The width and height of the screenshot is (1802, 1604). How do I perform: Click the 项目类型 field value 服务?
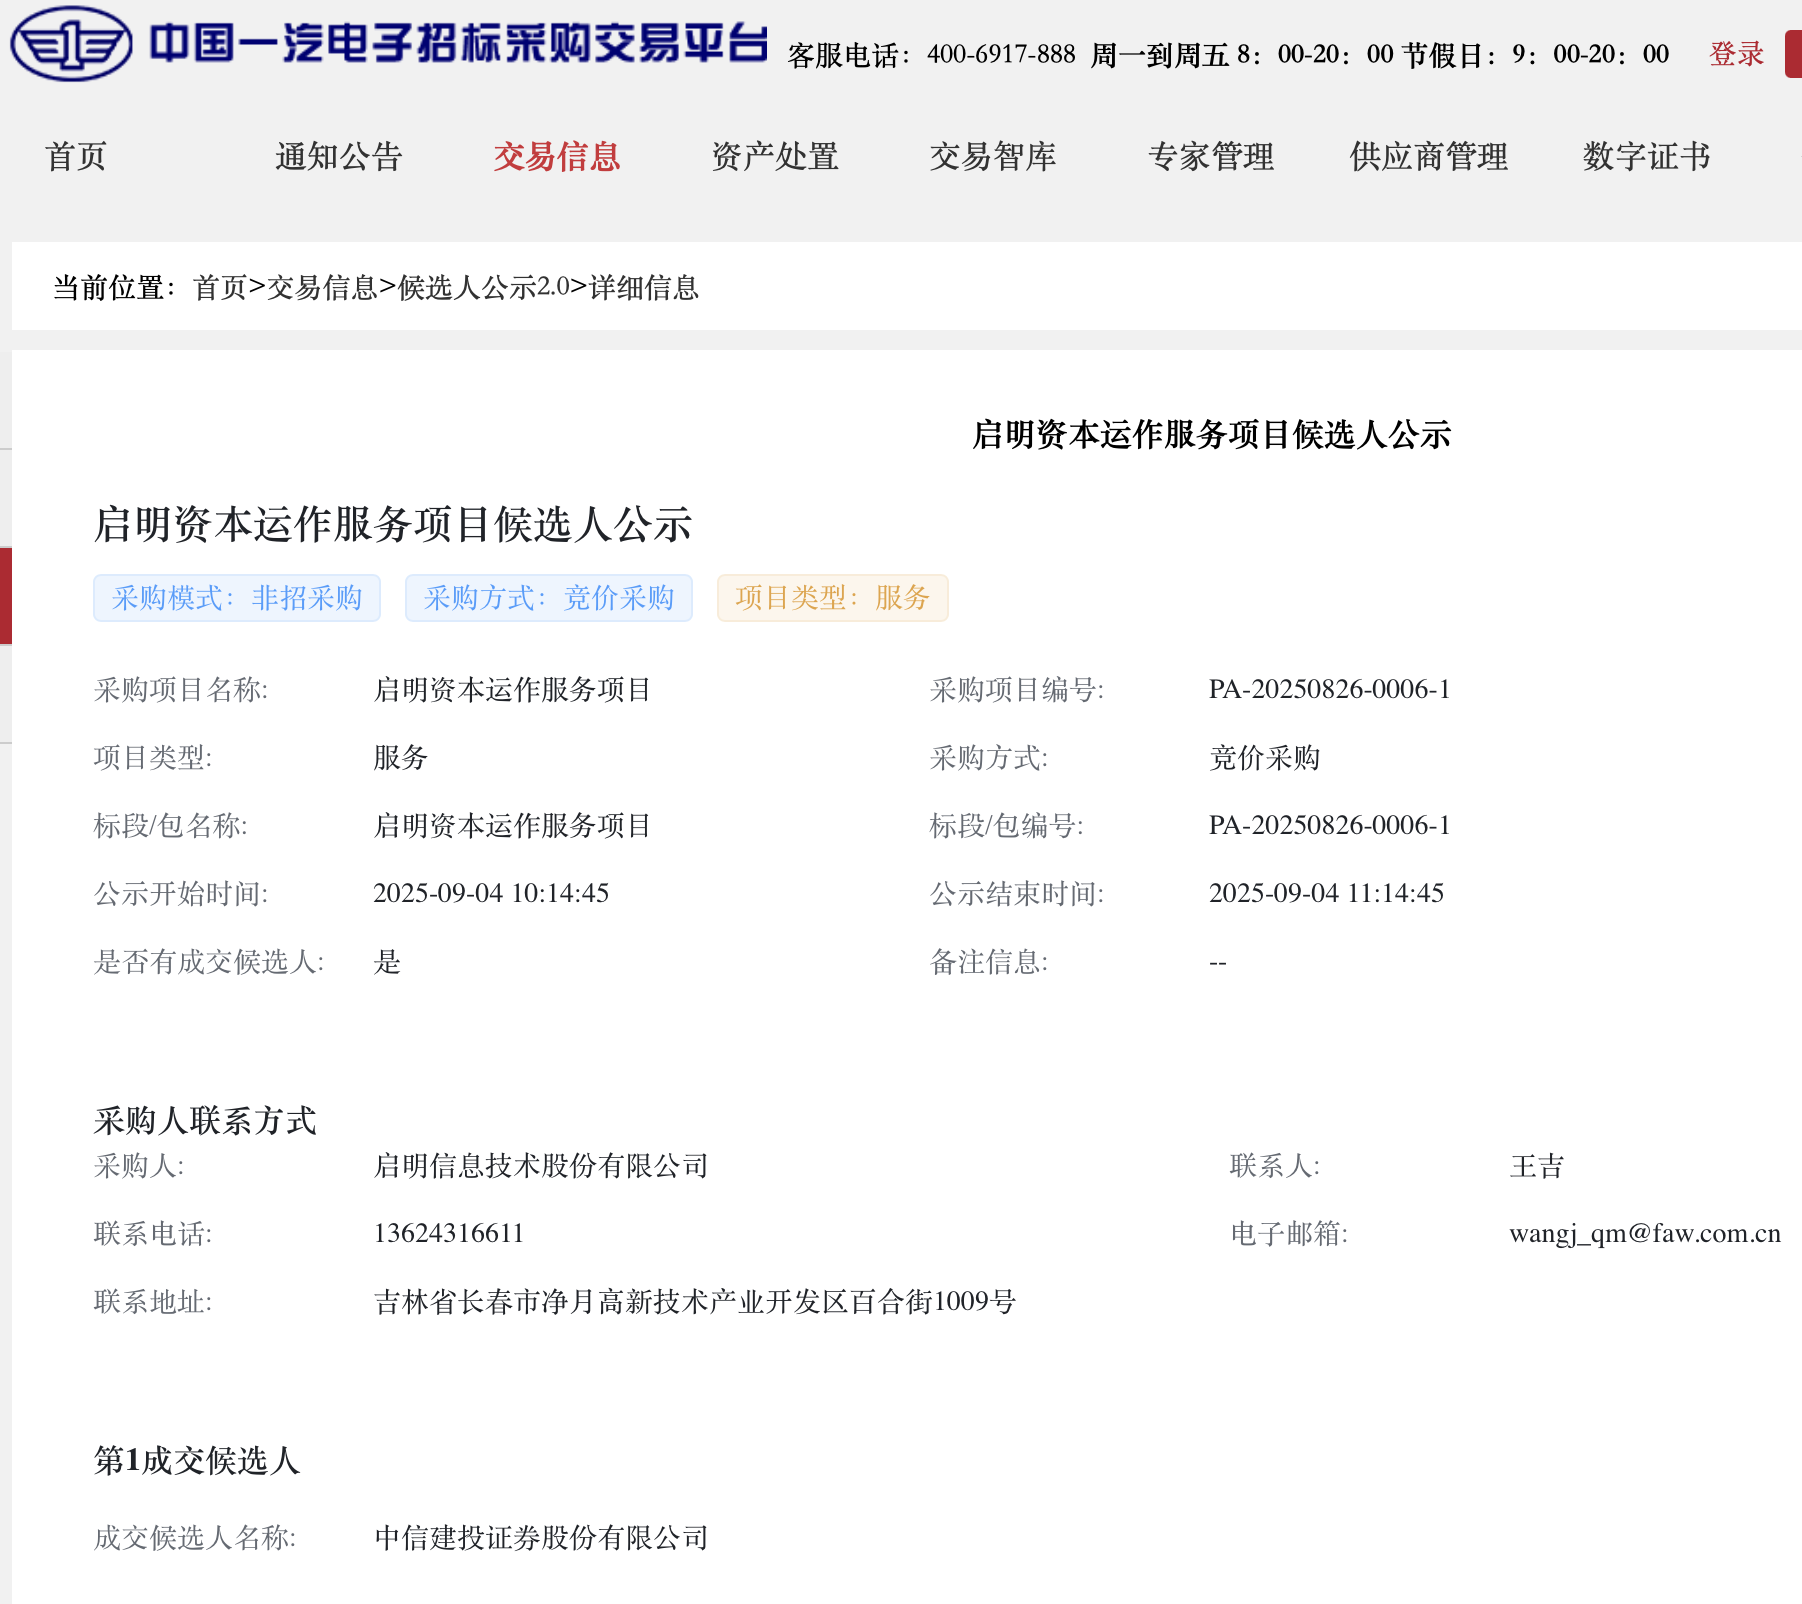click(x=401, y=758)
